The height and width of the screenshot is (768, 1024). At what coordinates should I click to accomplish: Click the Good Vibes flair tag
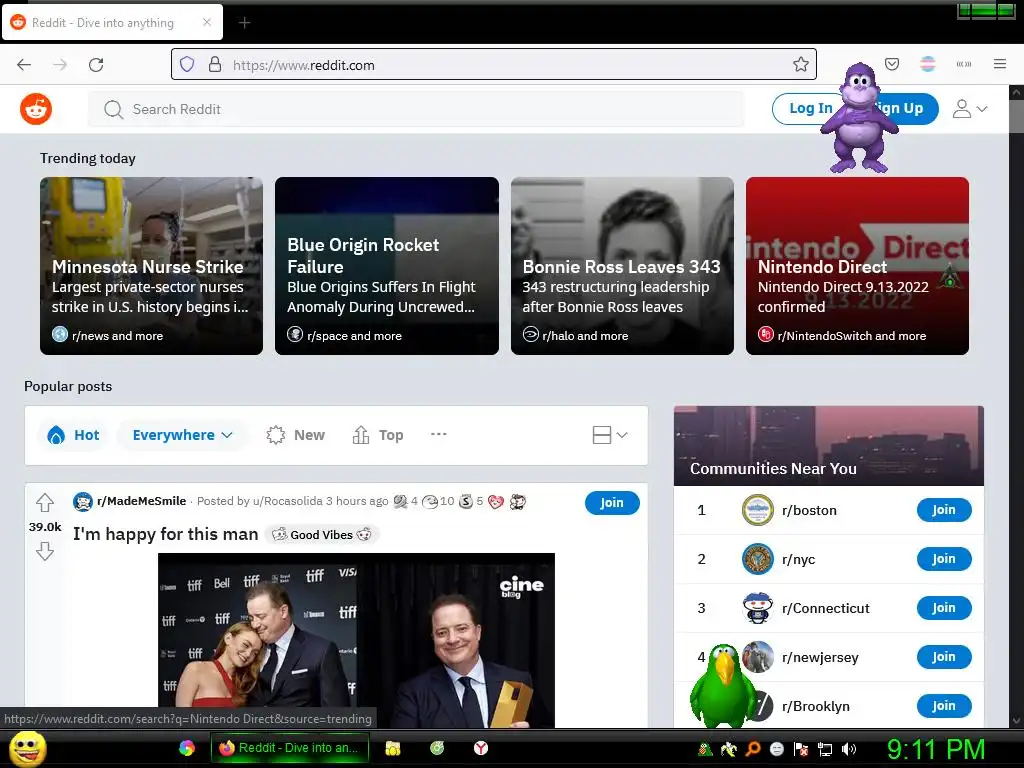(321, 535)
